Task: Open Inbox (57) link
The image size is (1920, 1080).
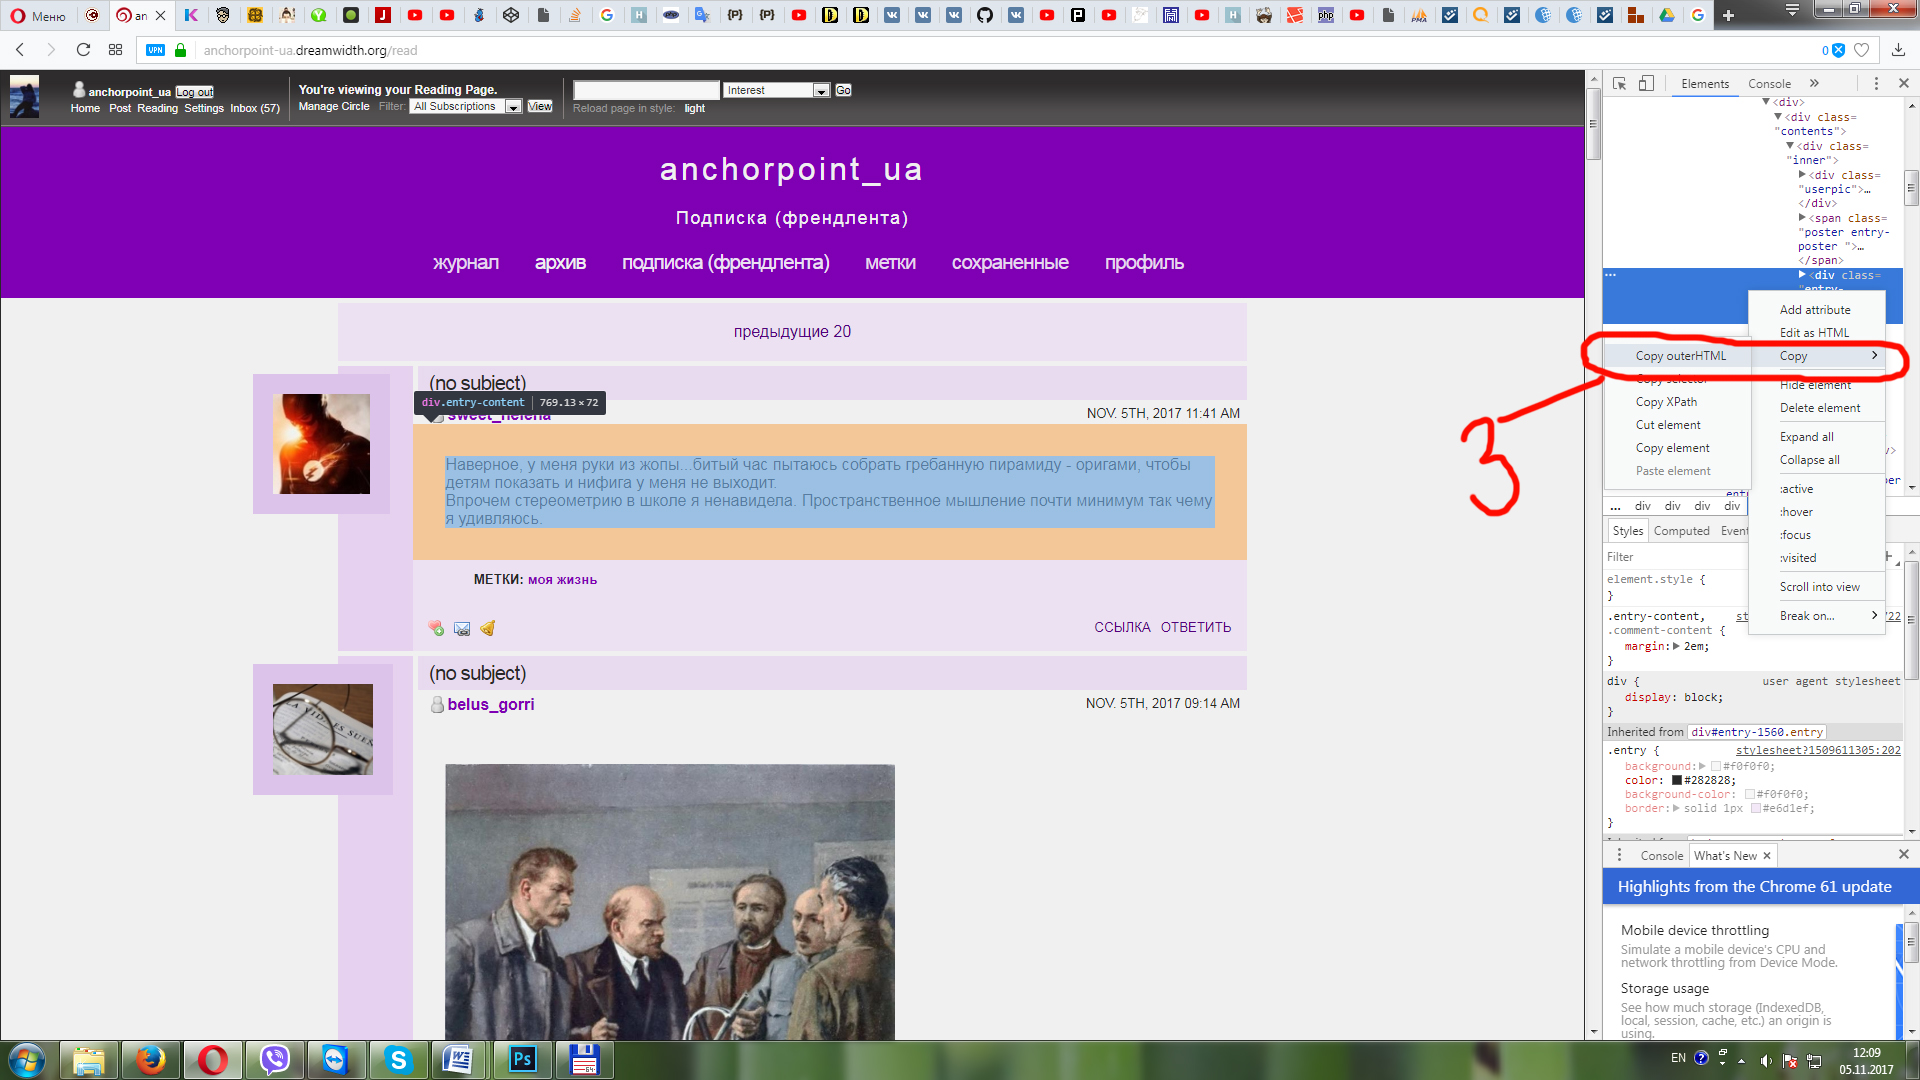Action: 255,108
